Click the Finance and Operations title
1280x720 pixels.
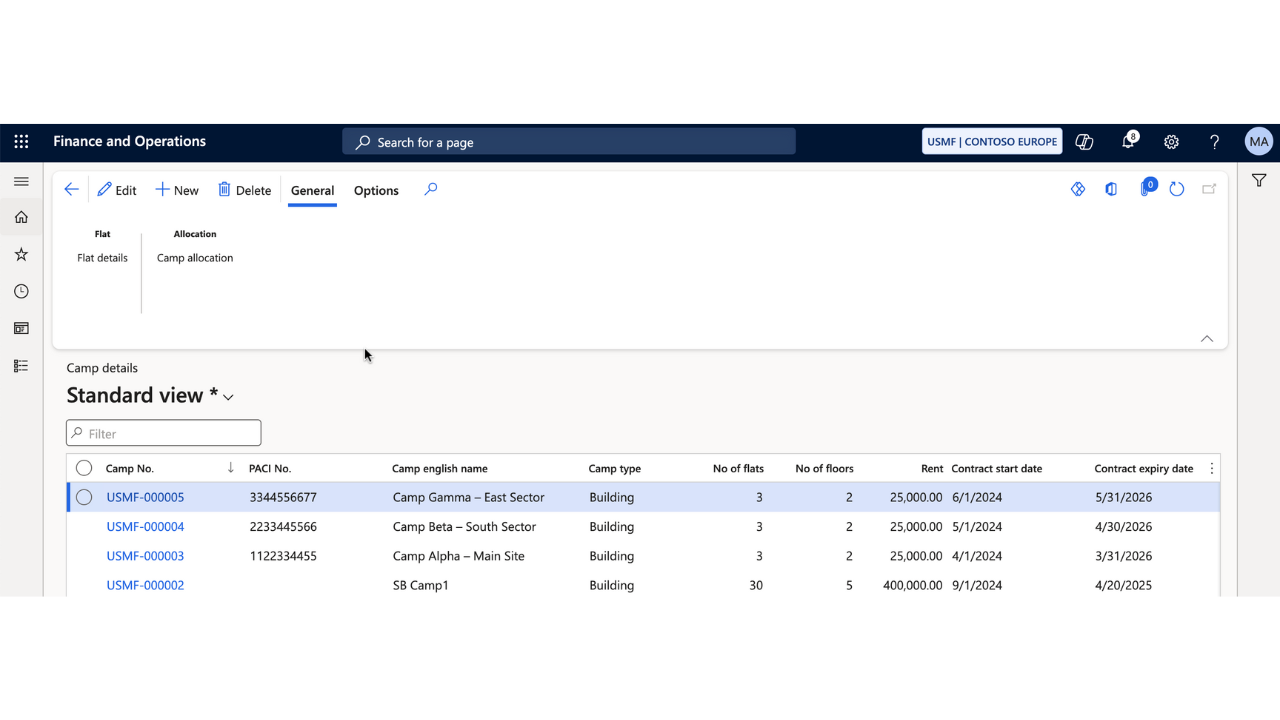[129, 142]
